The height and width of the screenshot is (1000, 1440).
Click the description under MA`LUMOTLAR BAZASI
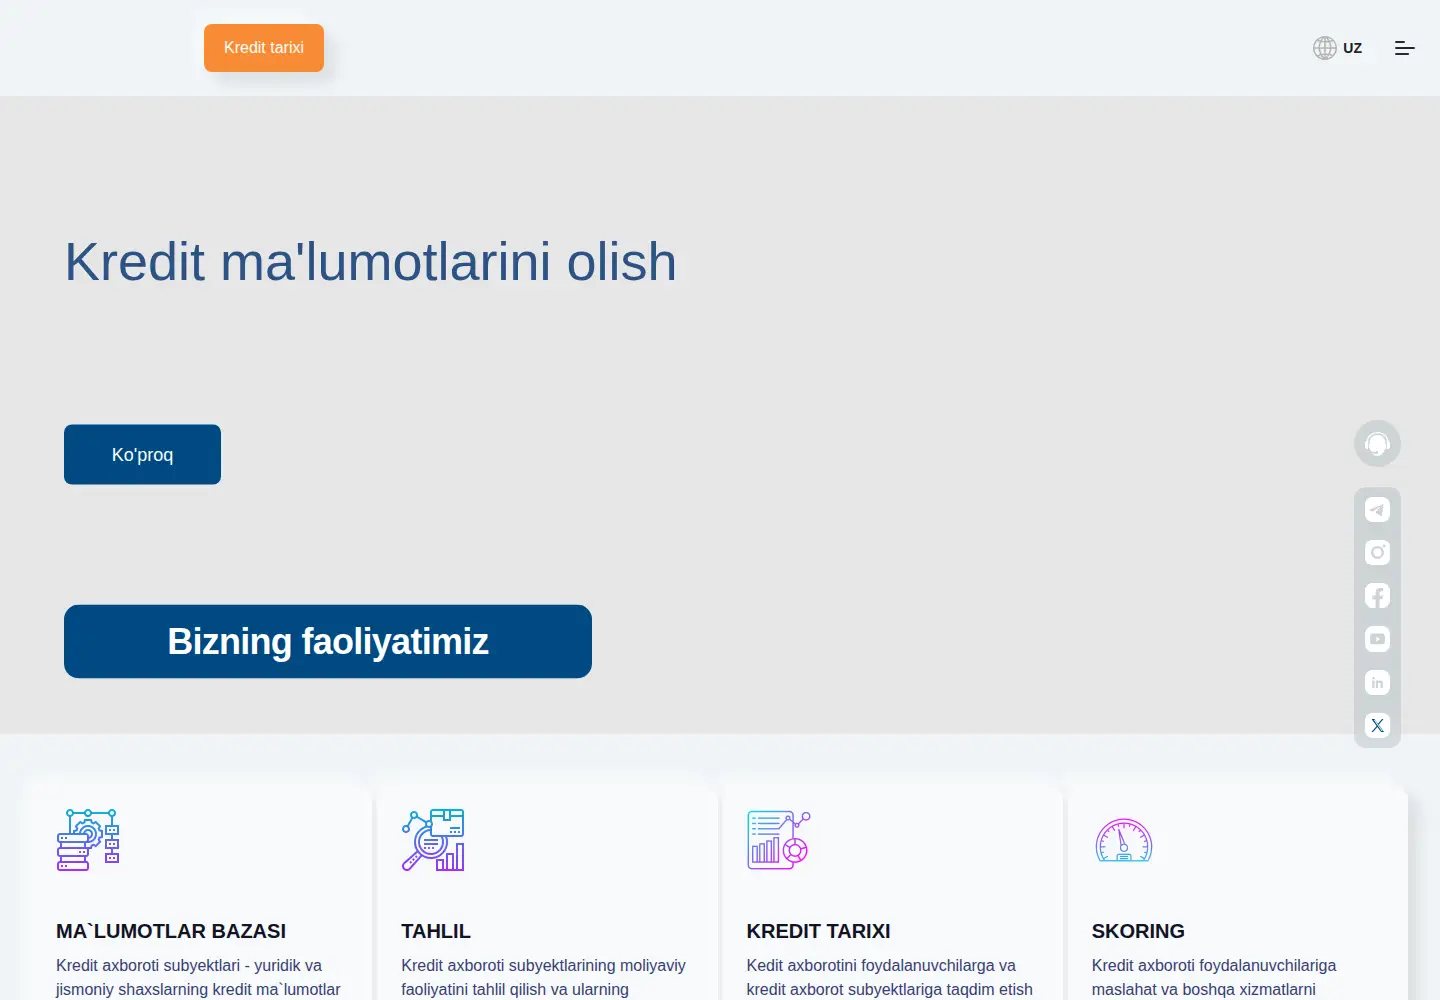198,978
